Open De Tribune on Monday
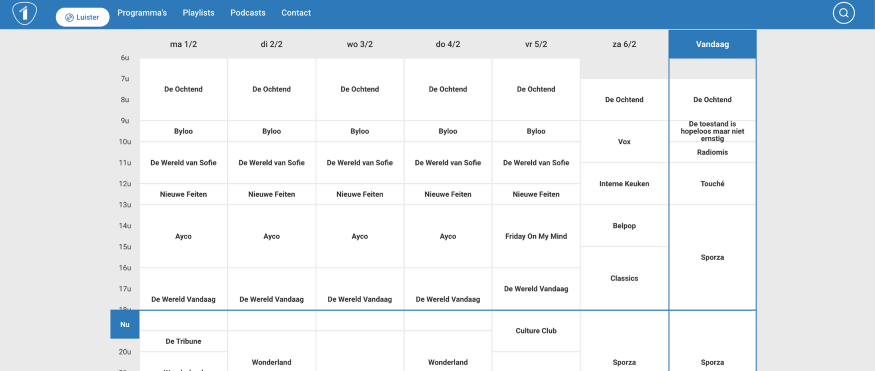Screen dimensions: 875x371 tap(184, 341)
